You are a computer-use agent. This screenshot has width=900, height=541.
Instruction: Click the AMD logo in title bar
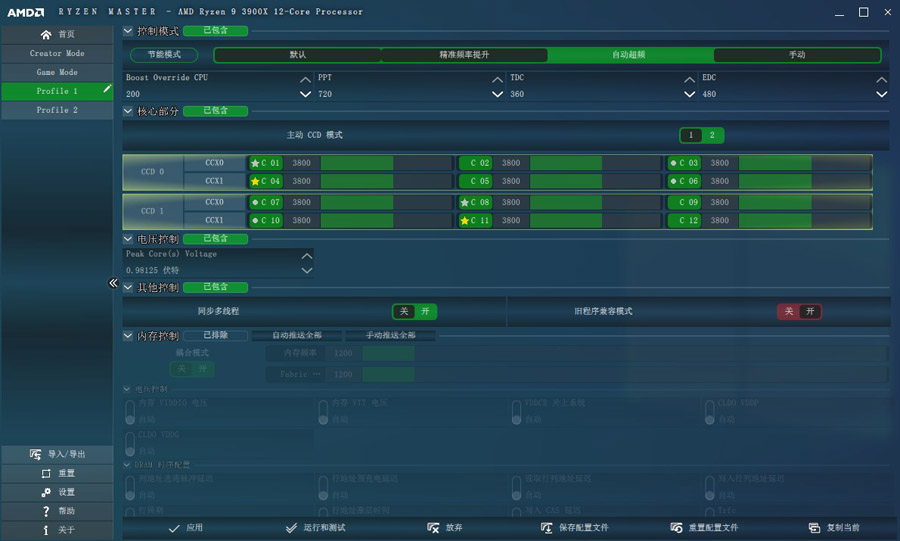coord(26,12)
